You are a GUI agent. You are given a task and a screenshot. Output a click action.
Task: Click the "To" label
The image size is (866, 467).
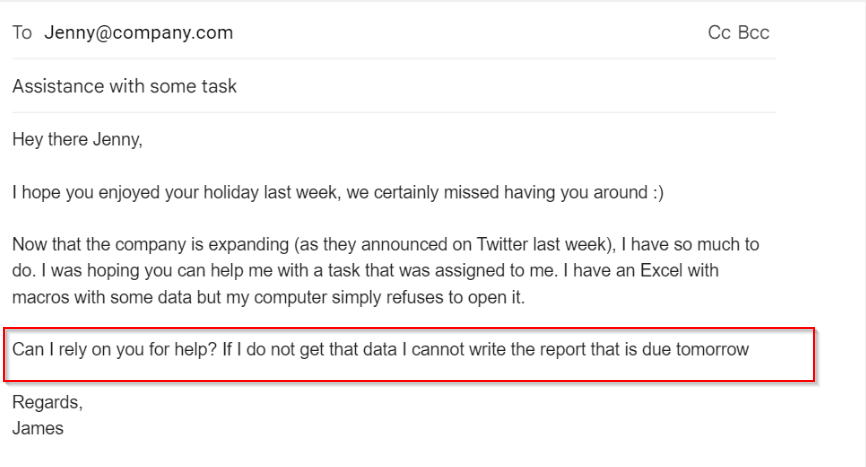click(x=22, y=33)
